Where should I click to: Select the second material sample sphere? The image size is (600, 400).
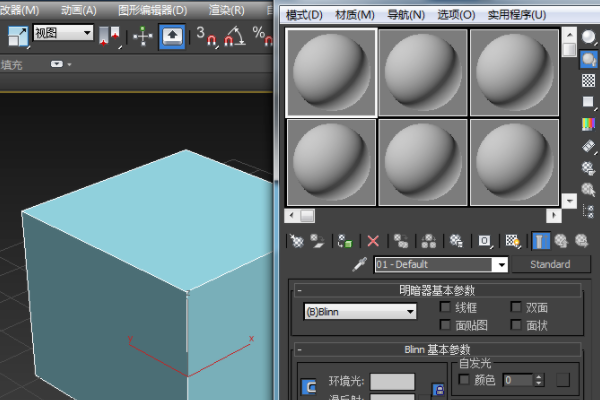(x=423, y=72)
